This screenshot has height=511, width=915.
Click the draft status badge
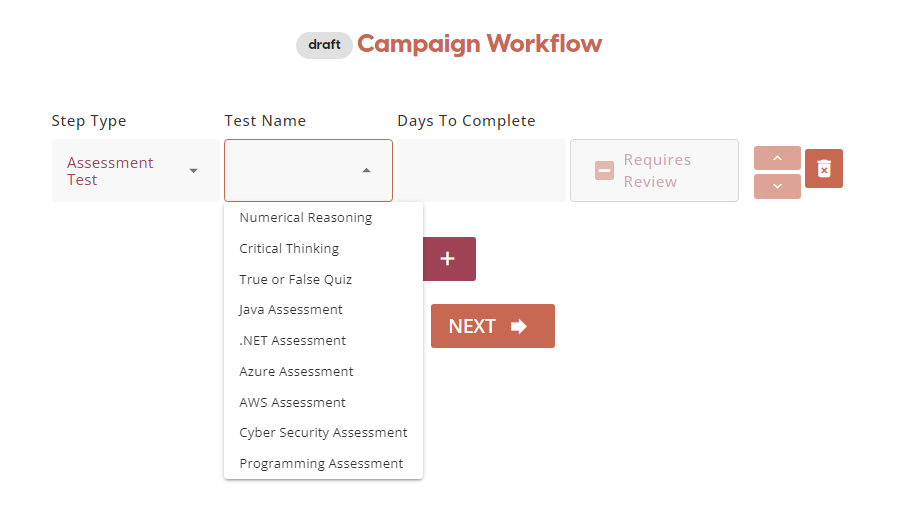(324, 45)
